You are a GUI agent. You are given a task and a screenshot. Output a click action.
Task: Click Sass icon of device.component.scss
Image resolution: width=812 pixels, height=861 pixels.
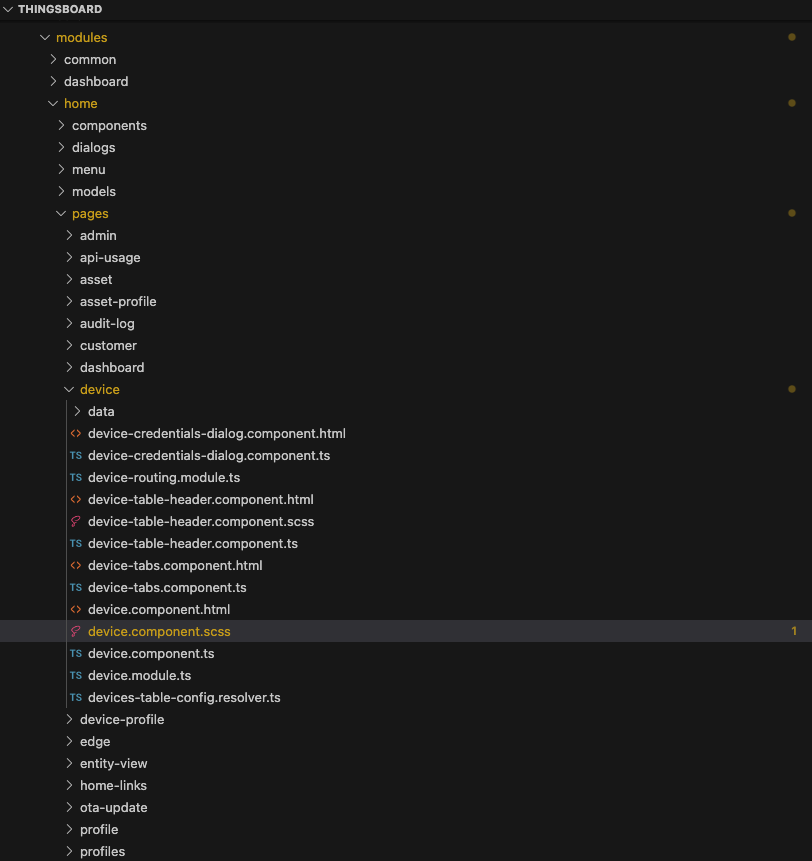76,632
